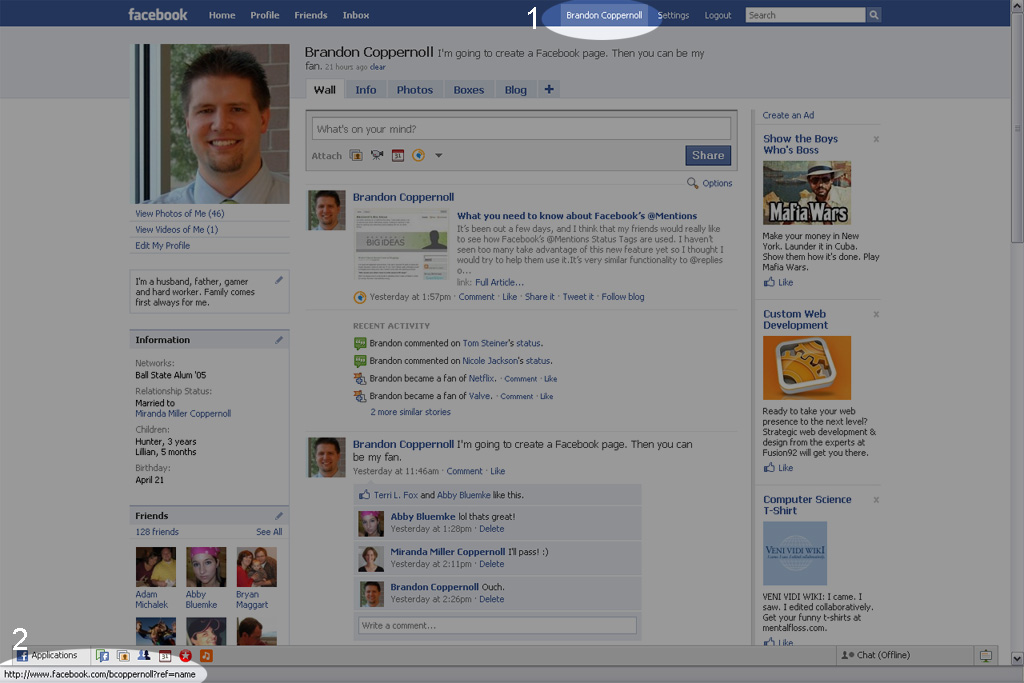Open Friends in top navigation
Image resolution: width=1024 pixels, height=683 pixels.
pyautogui.click(x=311, y=15)
